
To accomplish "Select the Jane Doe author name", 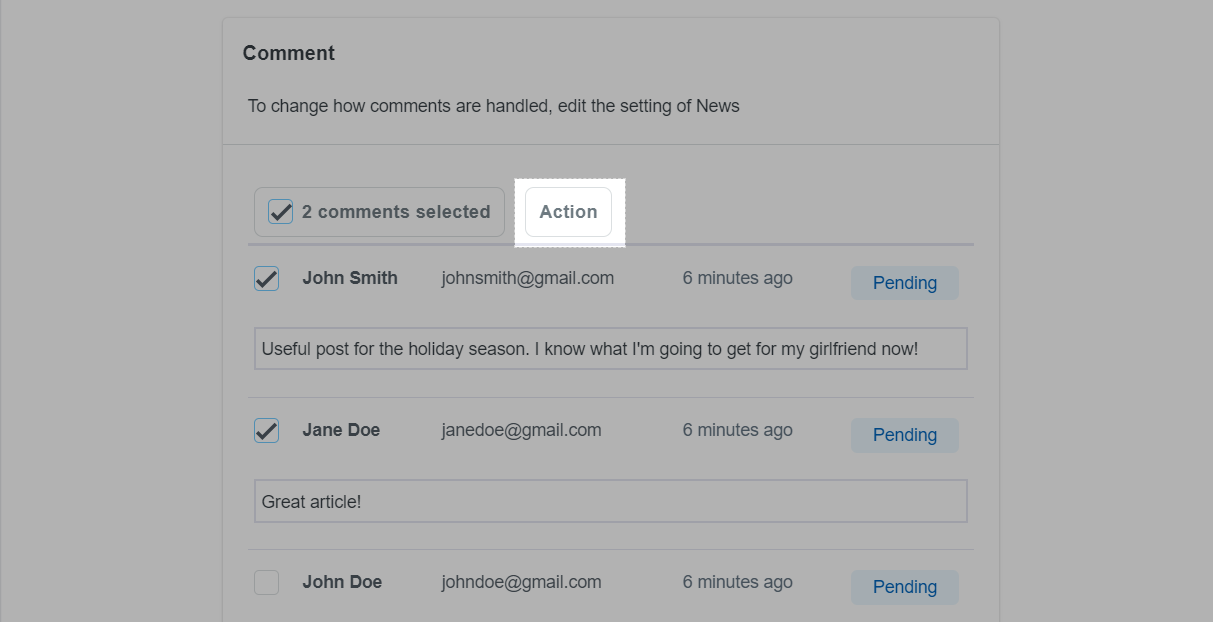I will coord(341,430).
